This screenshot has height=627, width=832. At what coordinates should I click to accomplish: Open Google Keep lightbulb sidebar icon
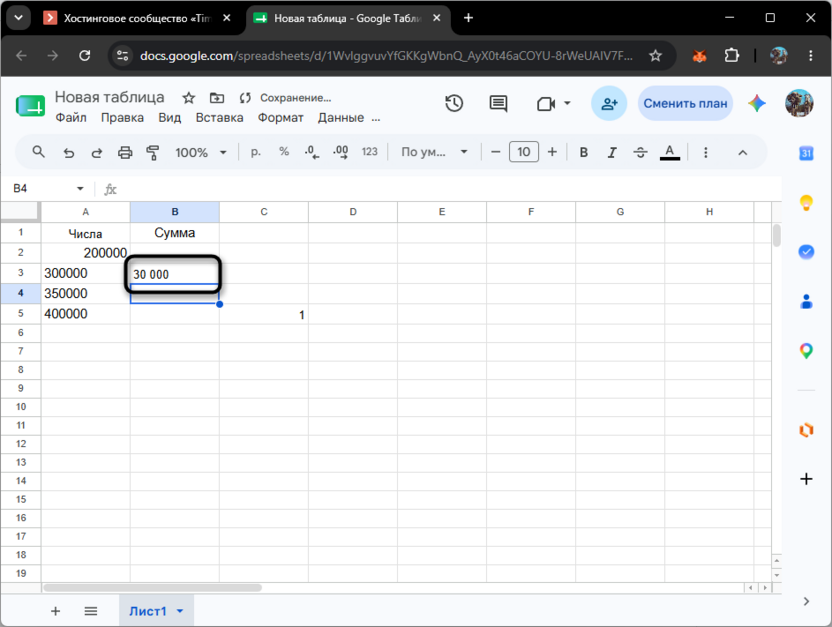pyautogui.click(x=806, y=203)
